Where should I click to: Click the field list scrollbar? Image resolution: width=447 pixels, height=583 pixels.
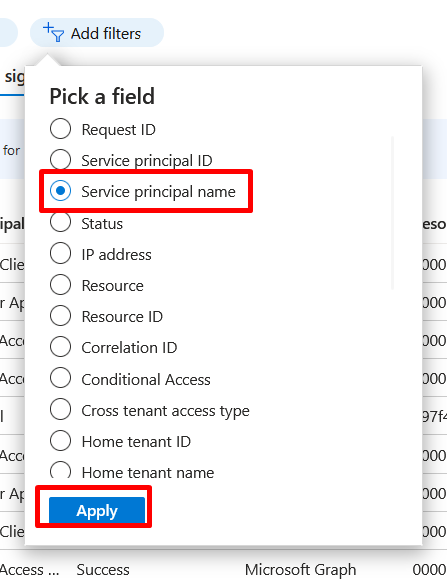pos(392,213)
